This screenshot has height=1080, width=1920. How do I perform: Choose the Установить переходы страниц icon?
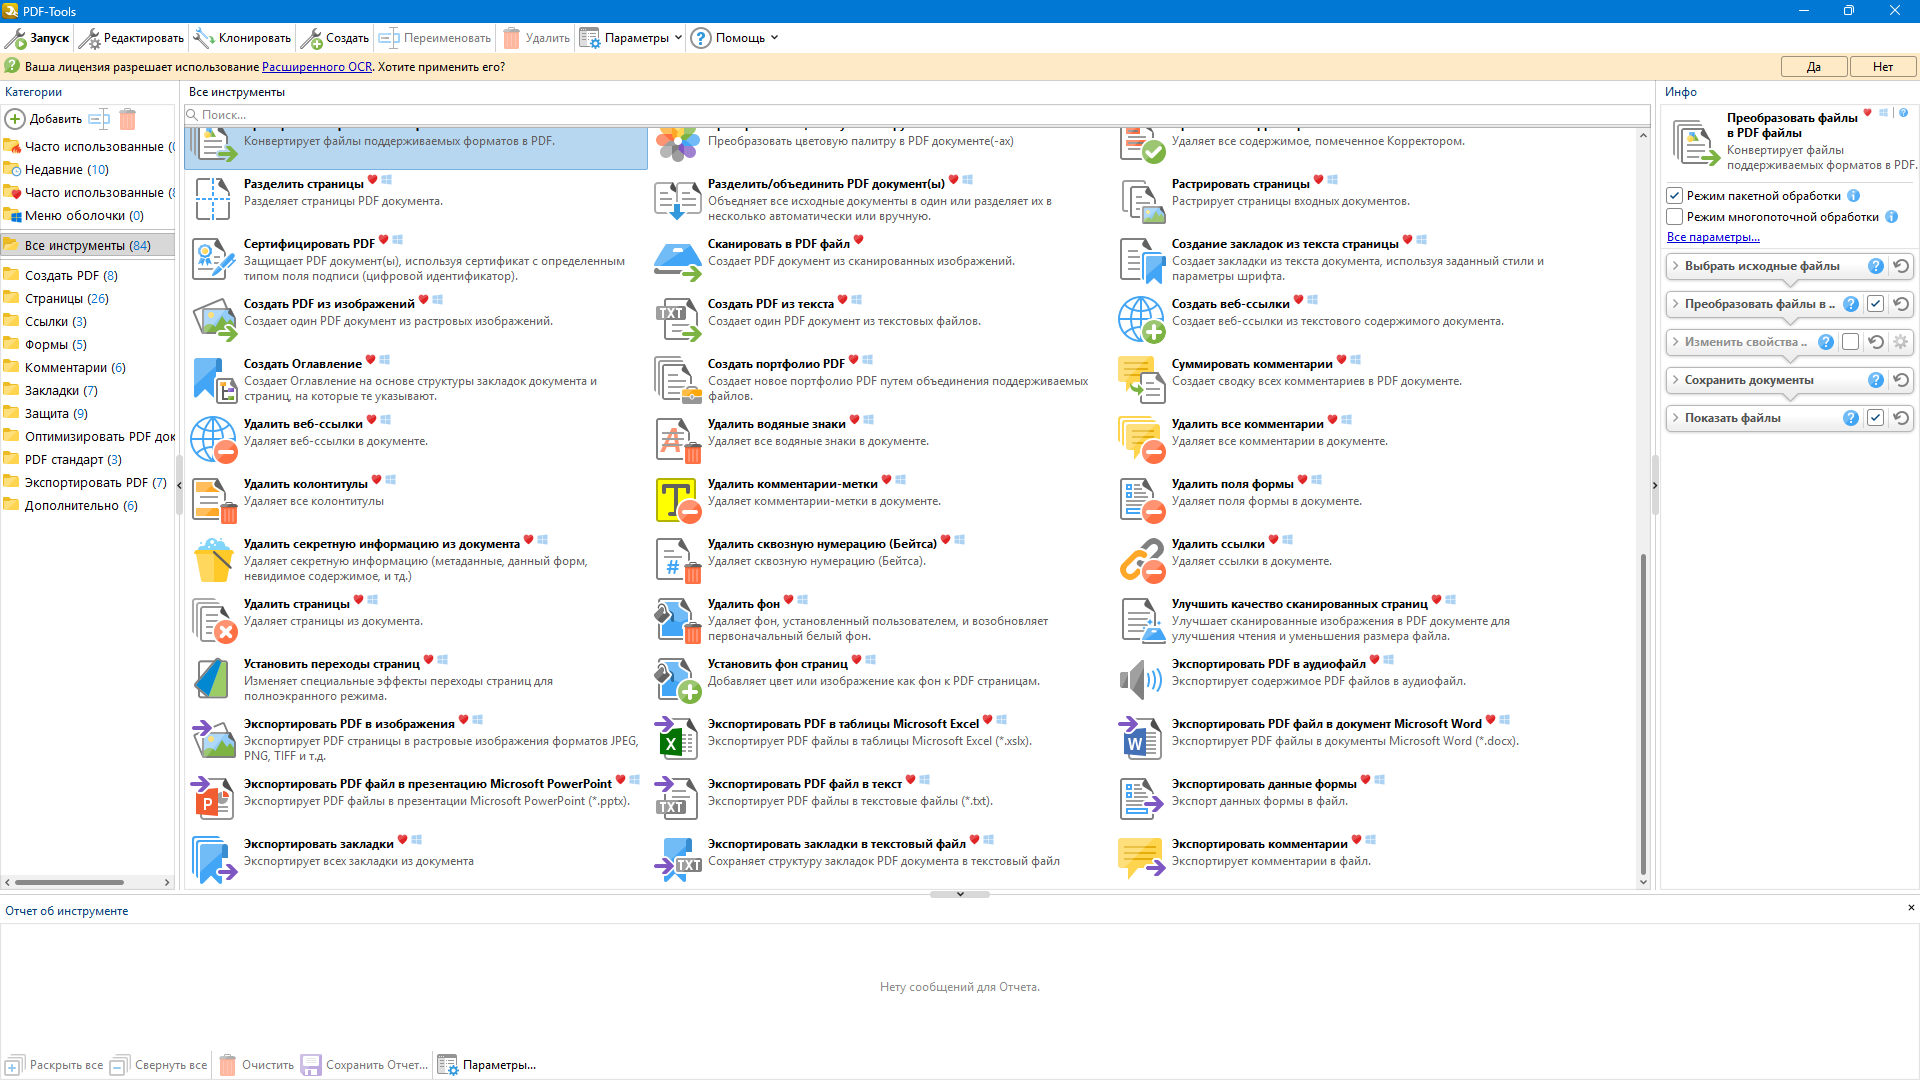coord(213,678)
